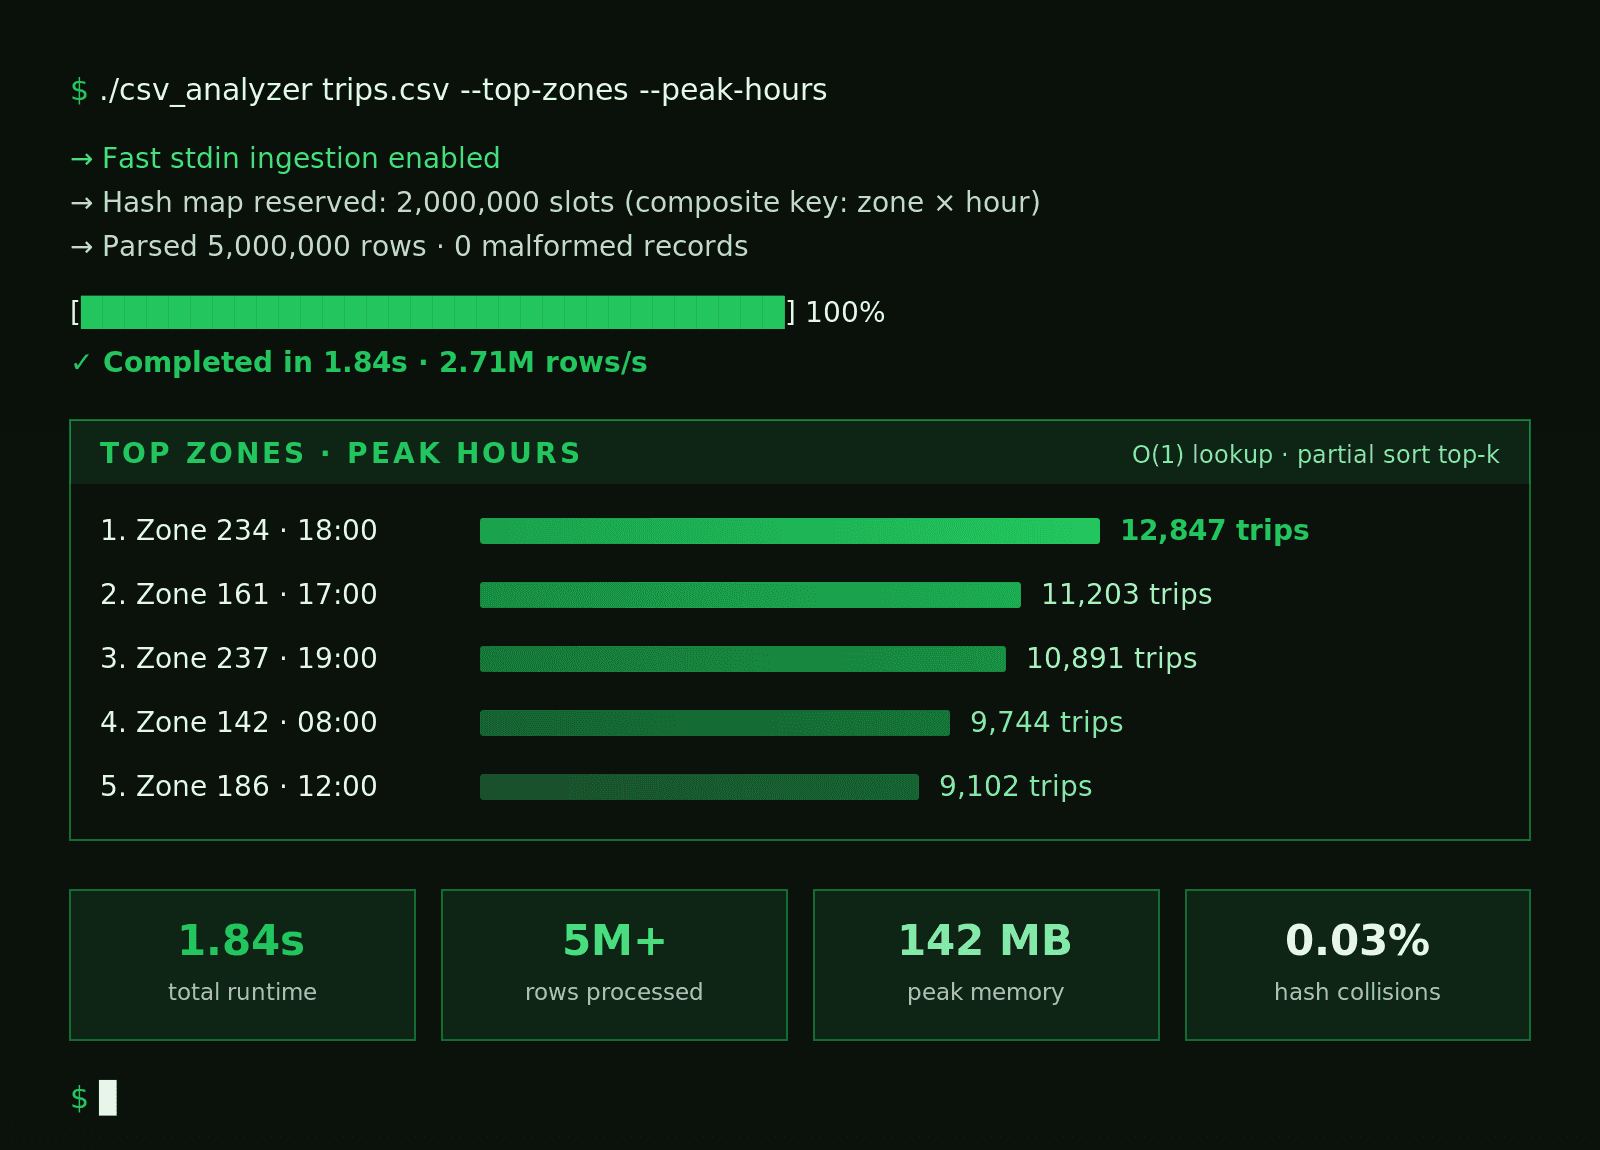Image resolution: width=1600 pixels, height=1150 pixels.
Task: Open the '142 MB peak memory' card
Action: (x=986, y=965)
